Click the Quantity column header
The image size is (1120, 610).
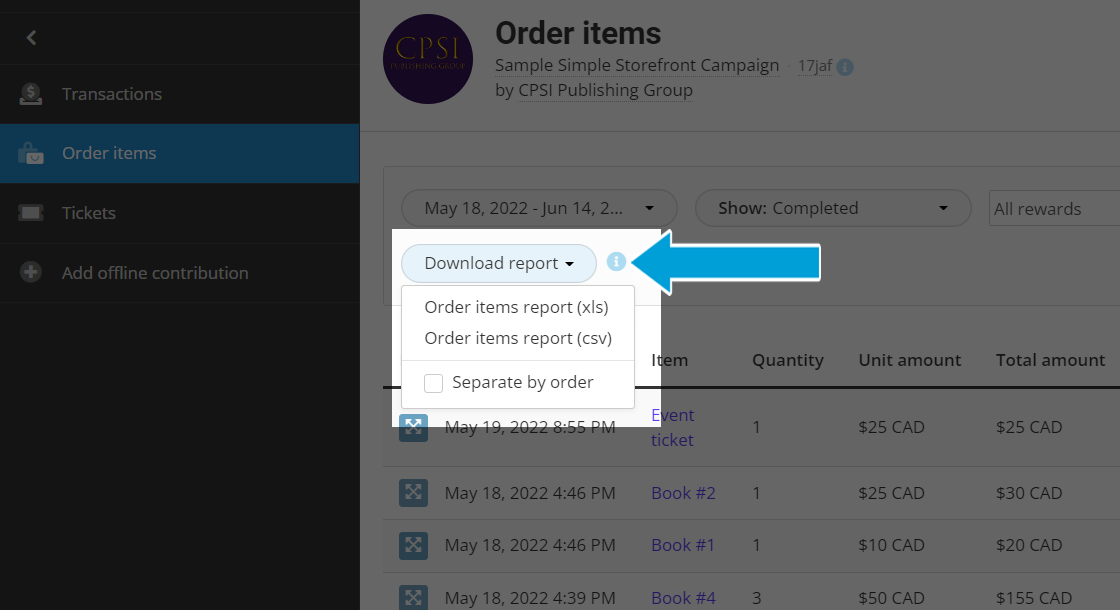tap(788, 360)
